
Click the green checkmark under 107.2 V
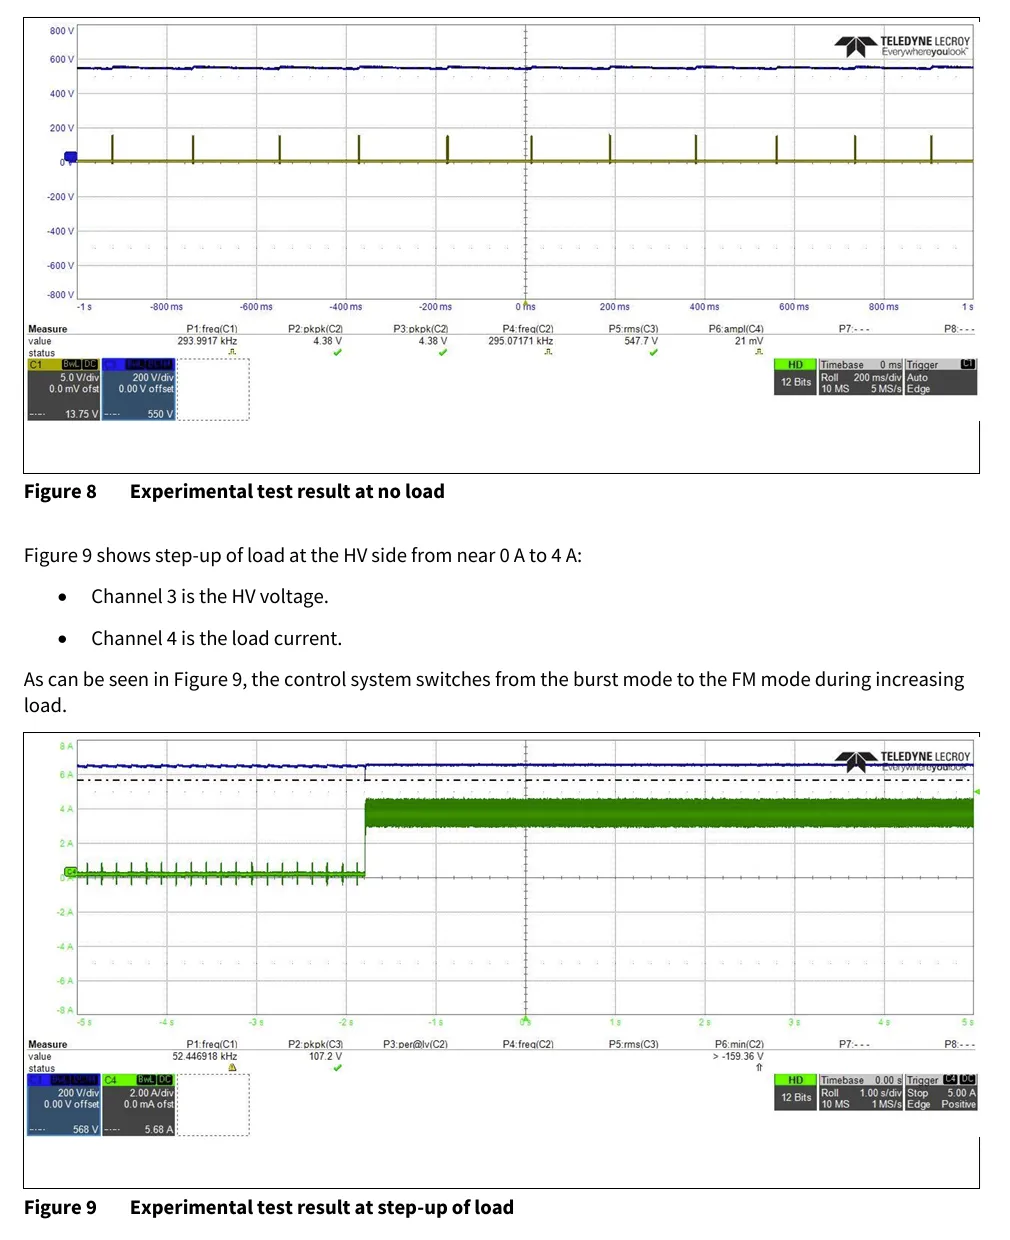coord(337,1068)
